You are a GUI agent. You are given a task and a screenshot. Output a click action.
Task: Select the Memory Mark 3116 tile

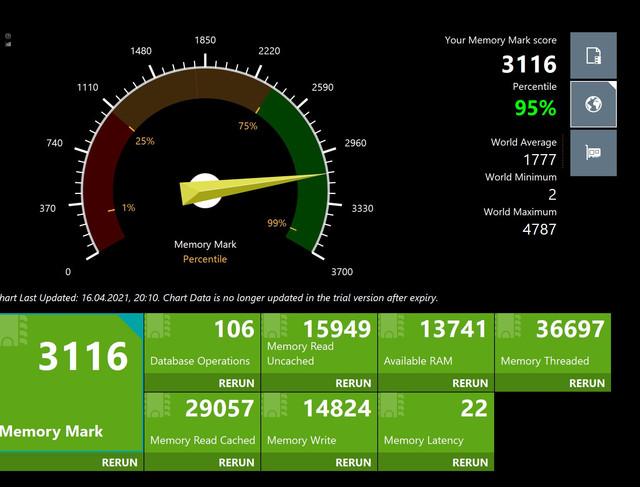(71, 383)
